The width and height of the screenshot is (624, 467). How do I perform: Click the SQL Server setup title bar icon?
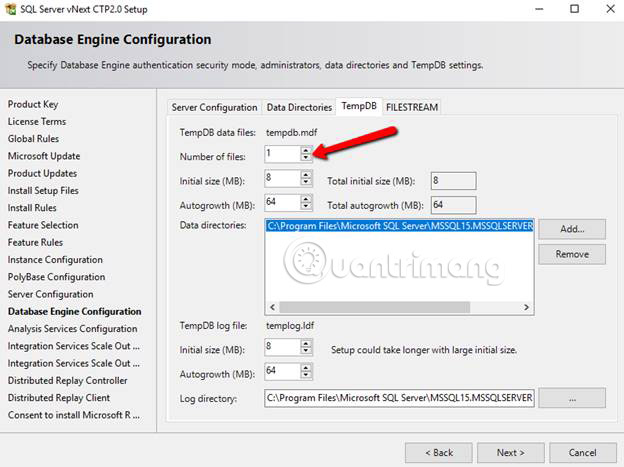tap(11, 9)
